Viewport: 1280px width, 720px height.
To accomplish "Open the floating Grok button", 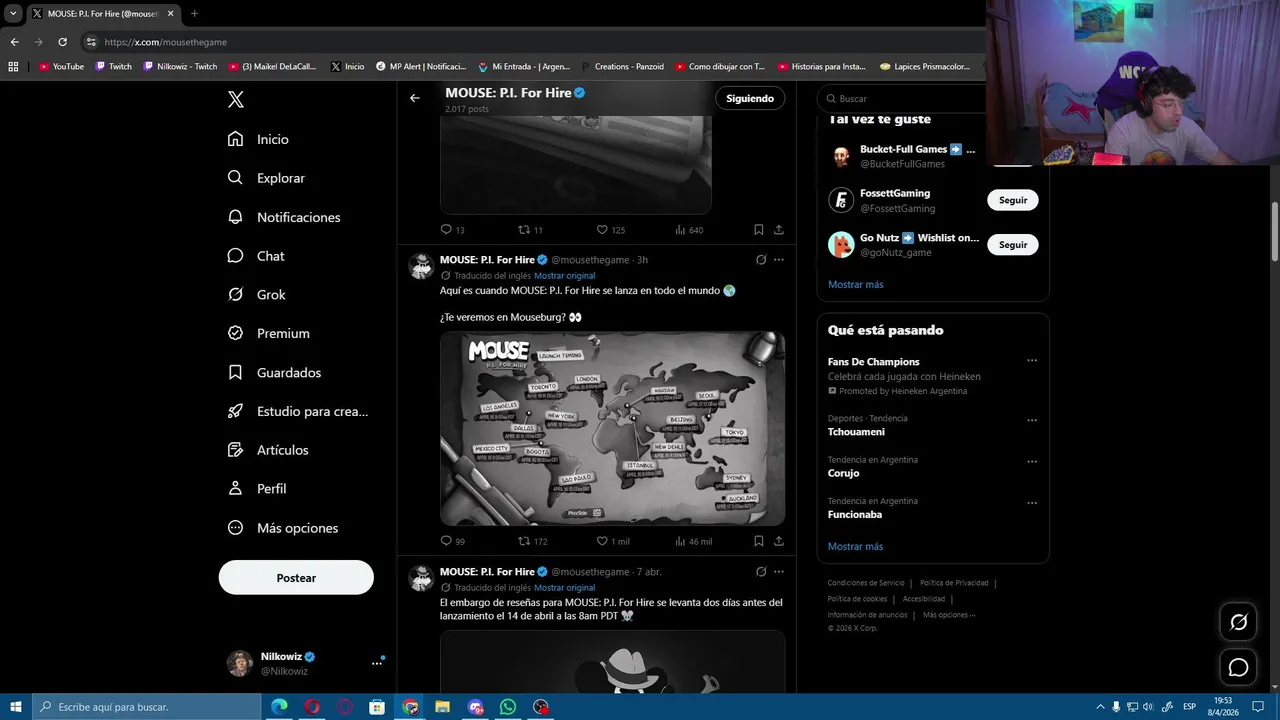I will tap(1238, 622).
